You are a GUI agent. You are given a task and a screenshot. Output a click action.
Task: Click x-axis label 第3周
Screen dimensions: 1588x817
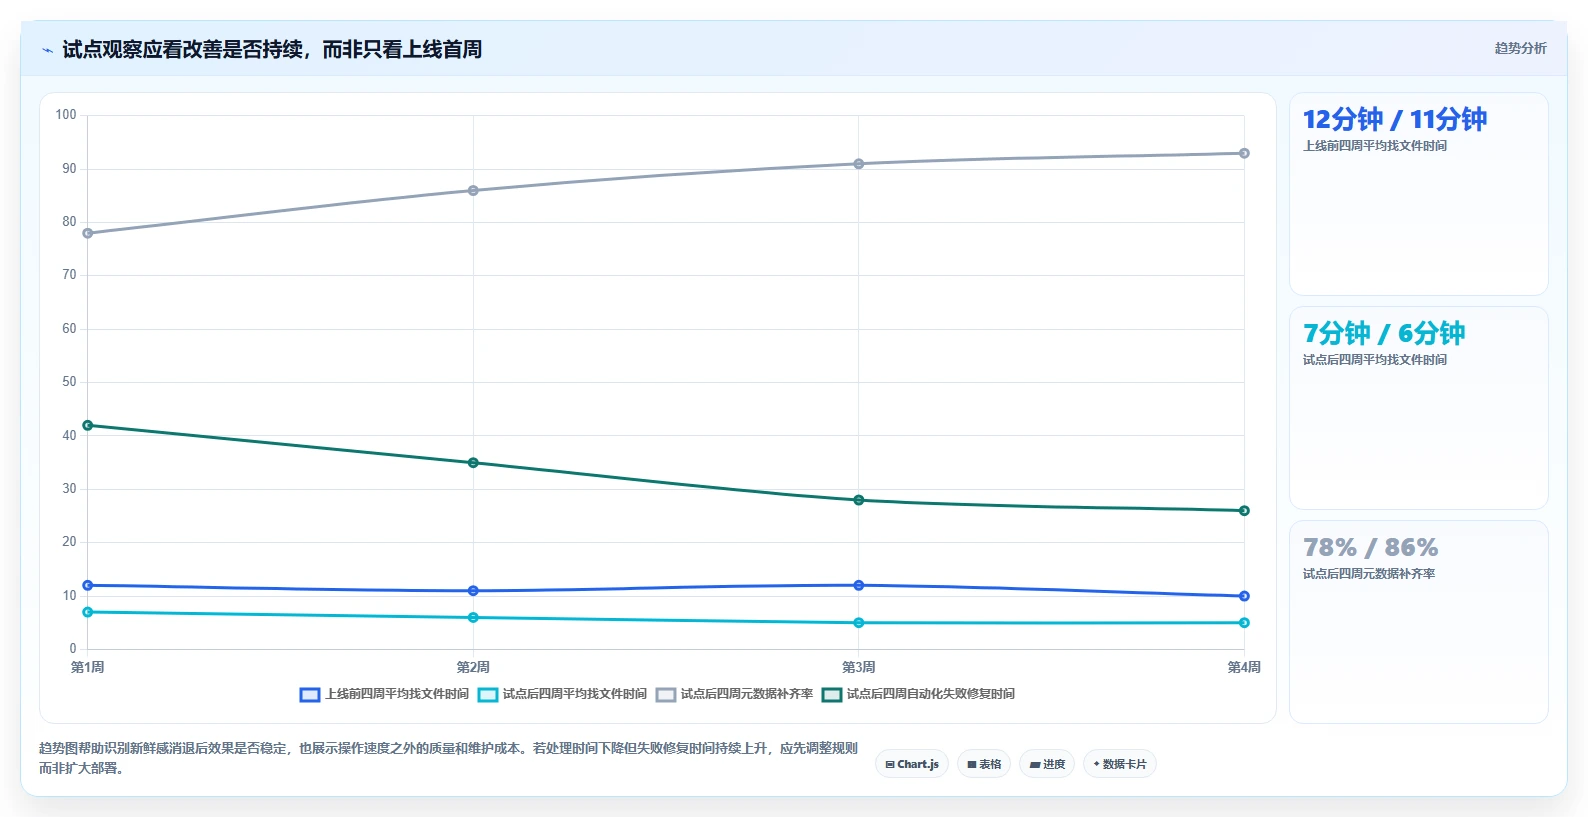click(859, 667)
